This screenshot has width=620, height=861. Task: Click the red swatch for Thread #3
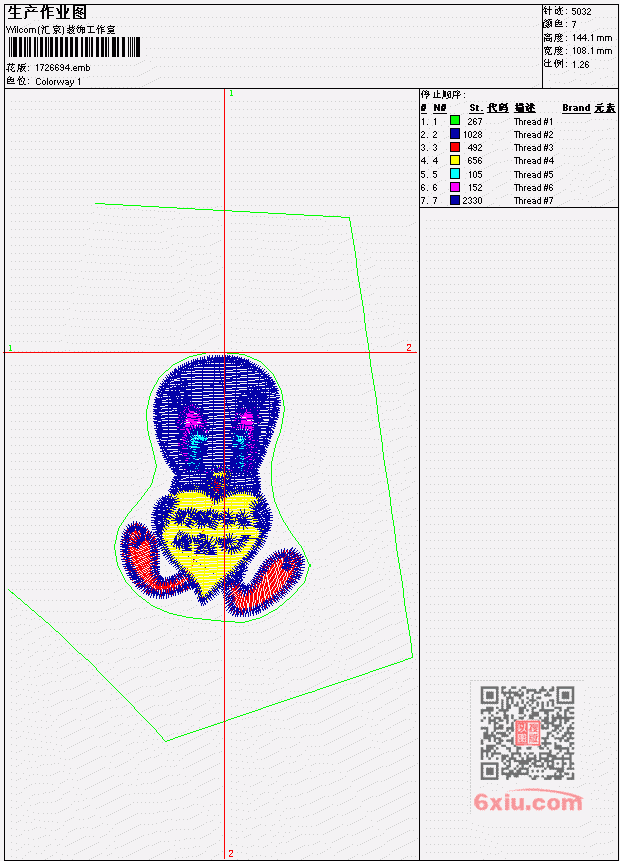(455, 147)
